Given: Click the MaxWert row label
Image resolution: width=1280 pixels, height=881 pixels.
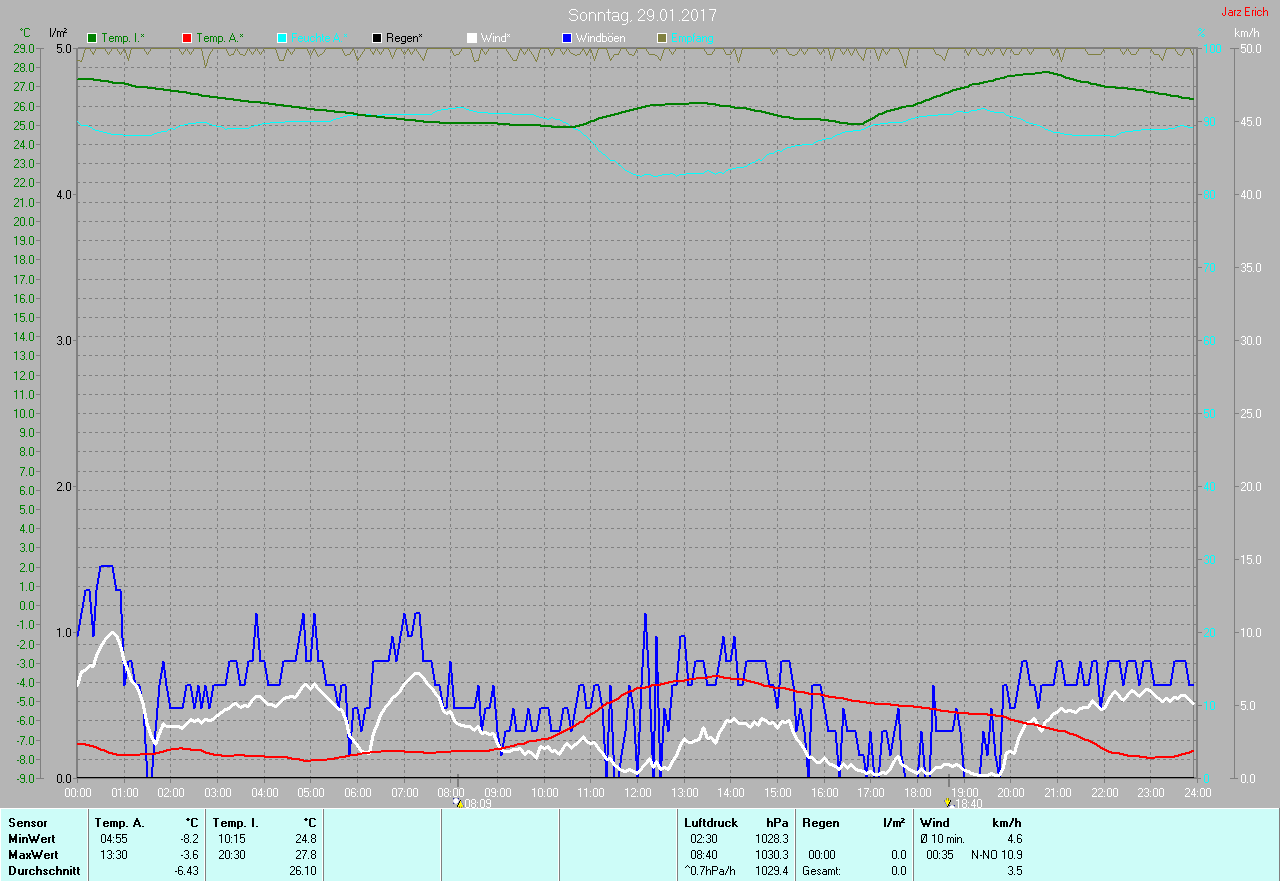Looking at the screenshot, I should click(32, 855).
